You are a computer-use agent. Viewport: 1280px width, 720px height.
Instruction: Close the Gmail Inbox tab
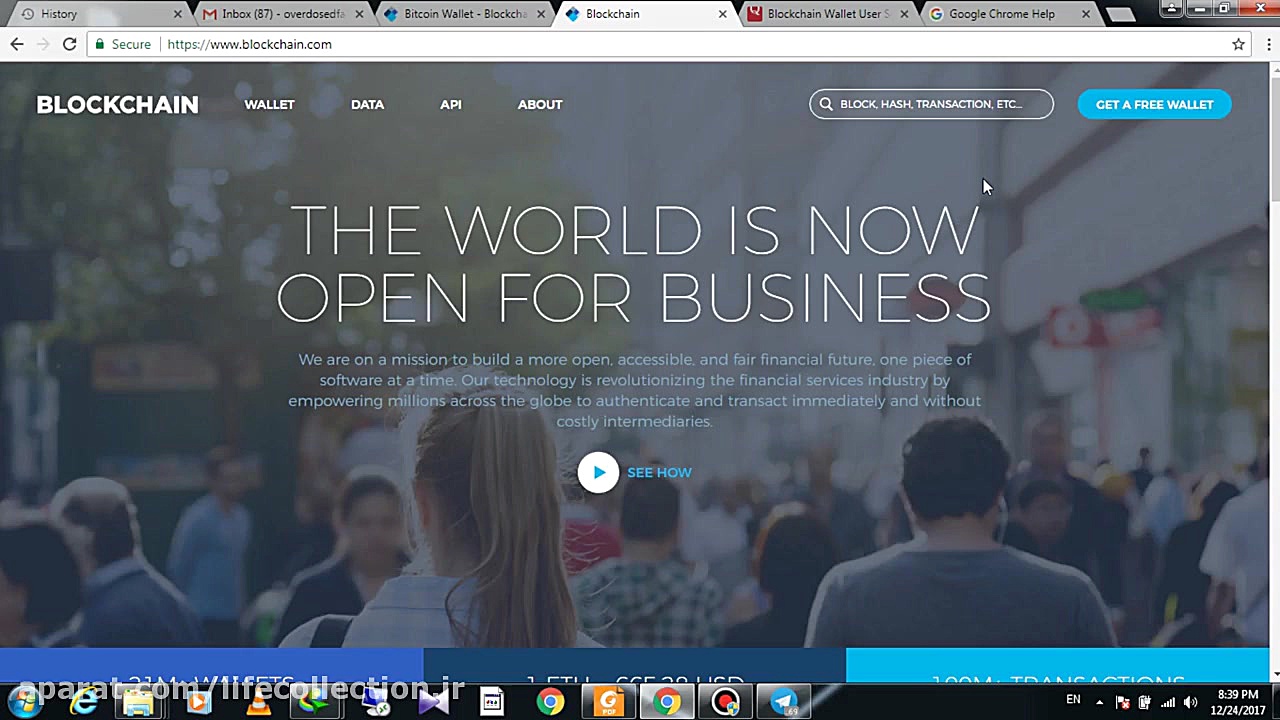tap(358, 14)
